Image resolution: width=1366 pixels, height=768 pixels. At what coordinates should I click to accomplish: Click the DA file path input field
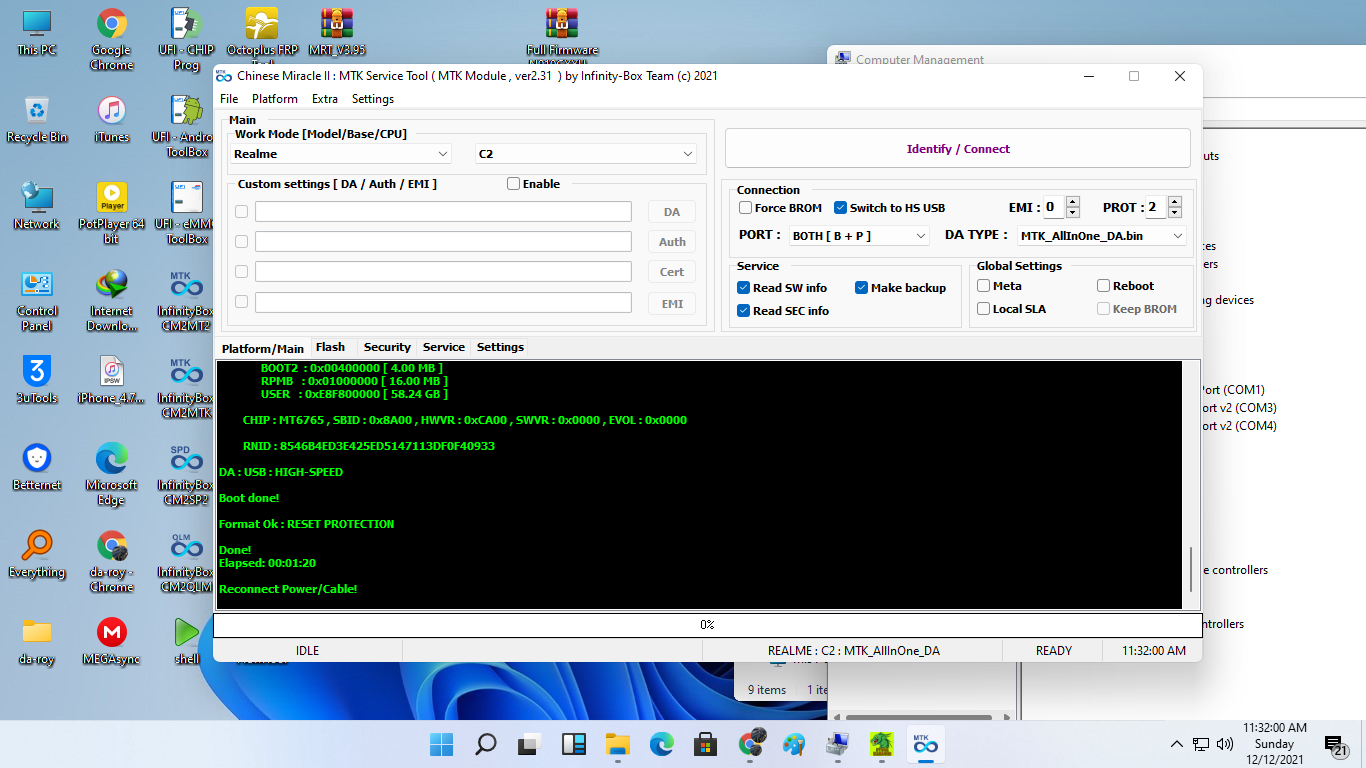443,211
